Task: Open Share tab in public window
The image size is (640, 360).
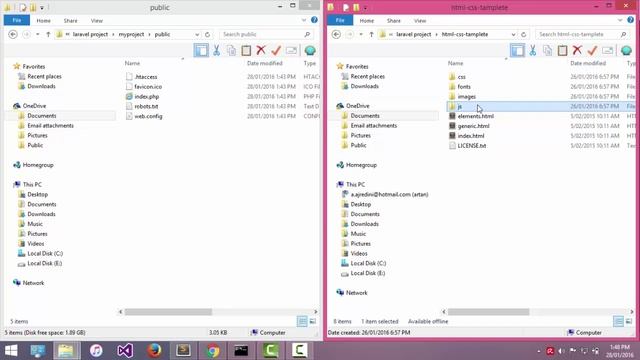Action: coord(70,20)
